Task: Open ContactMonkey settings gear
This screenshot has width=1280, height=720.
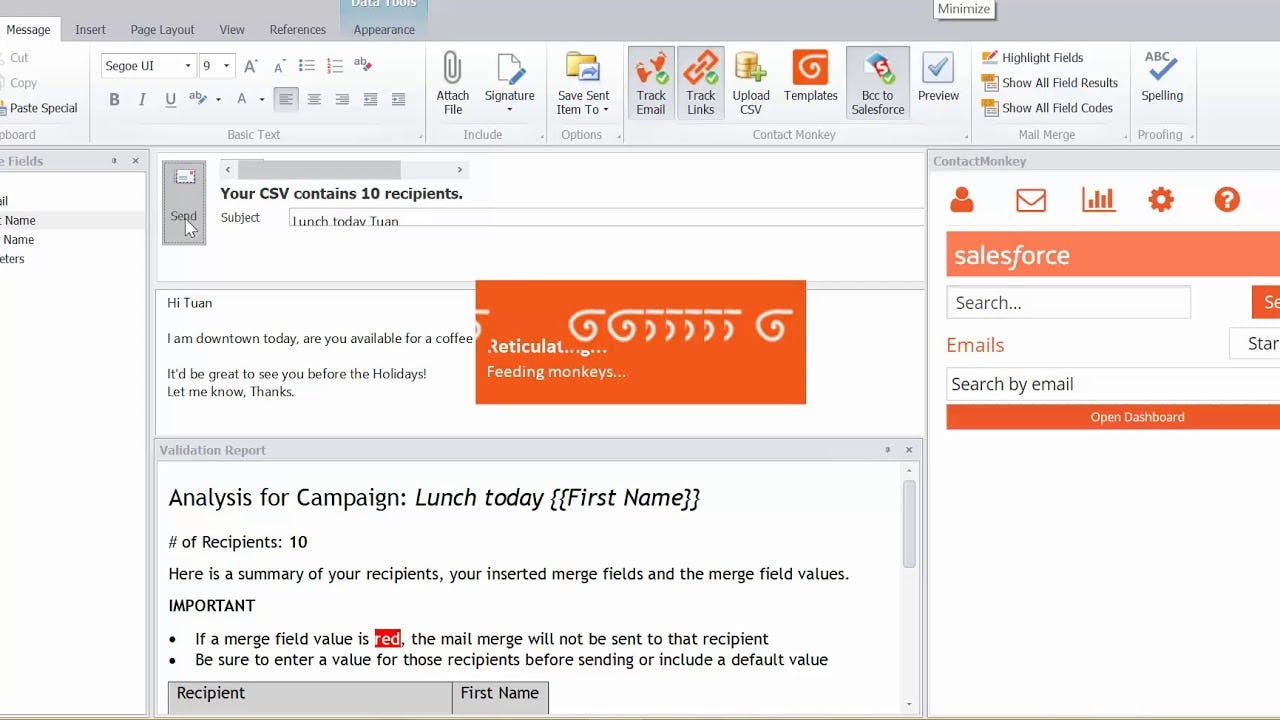Action: (1160, 199)
